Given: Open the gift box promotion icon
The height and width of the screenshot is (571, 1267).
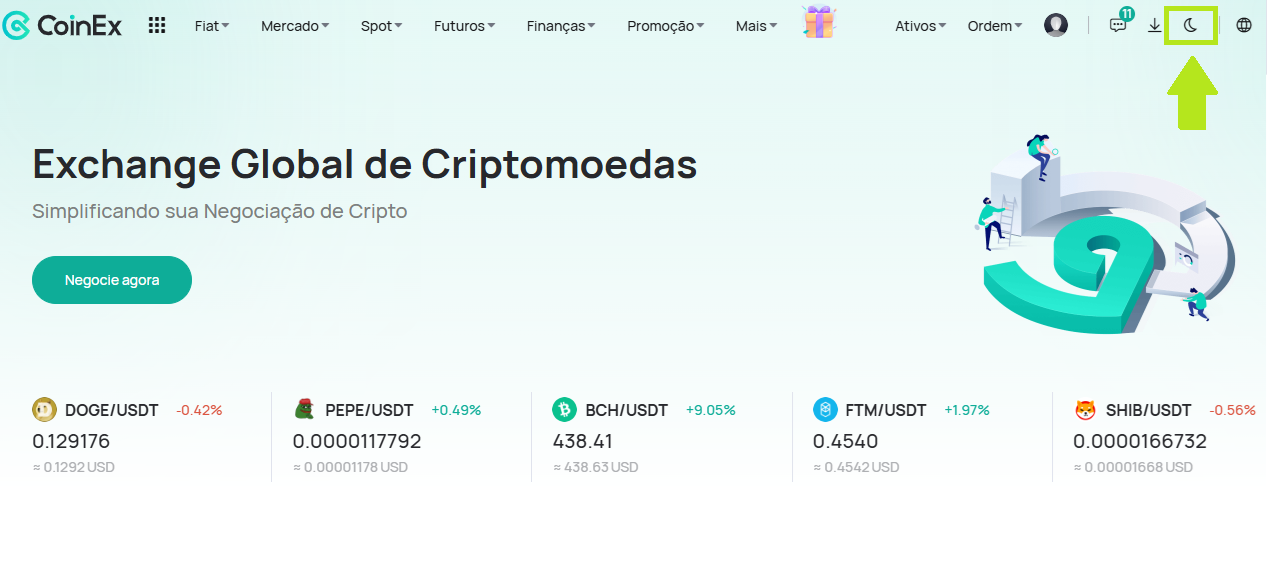Looking at the screenshot, I should (x=819, y=22).
